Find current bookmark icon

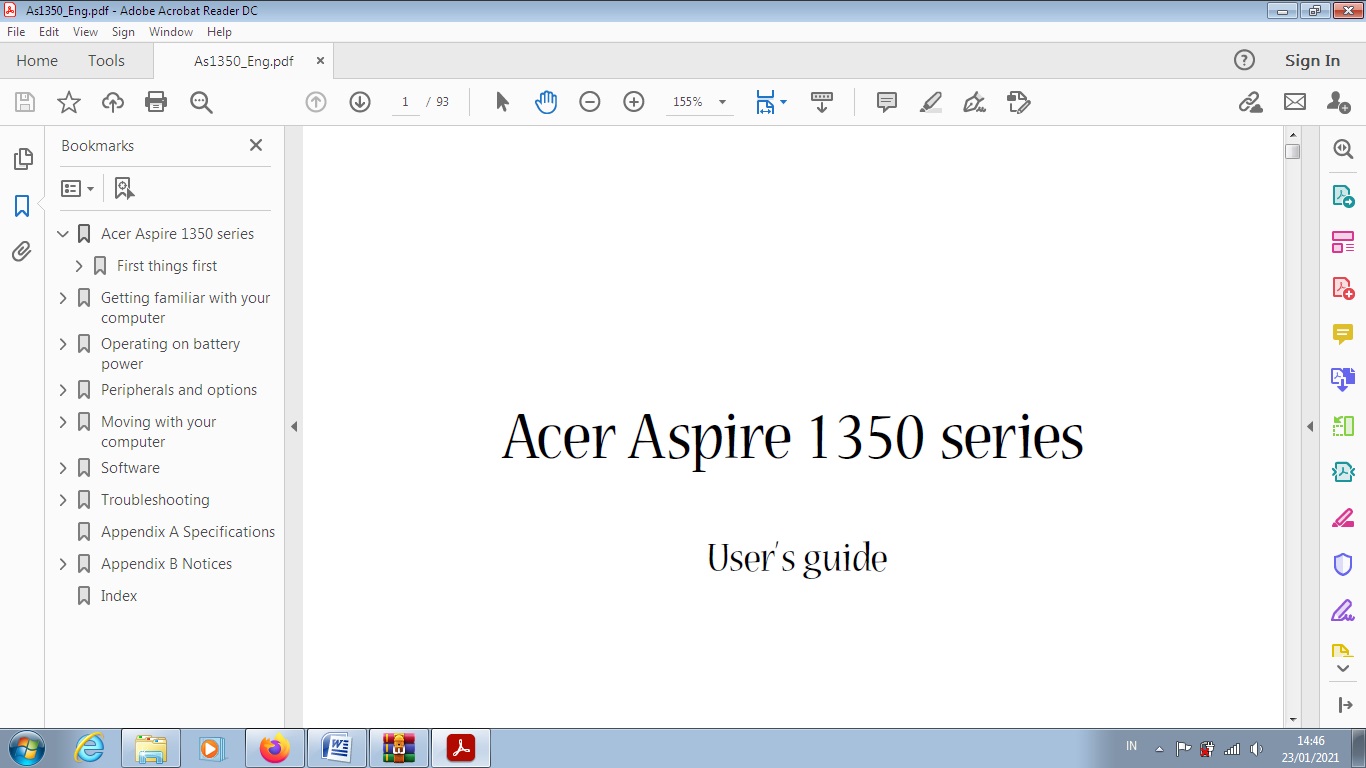click(124, 188)
